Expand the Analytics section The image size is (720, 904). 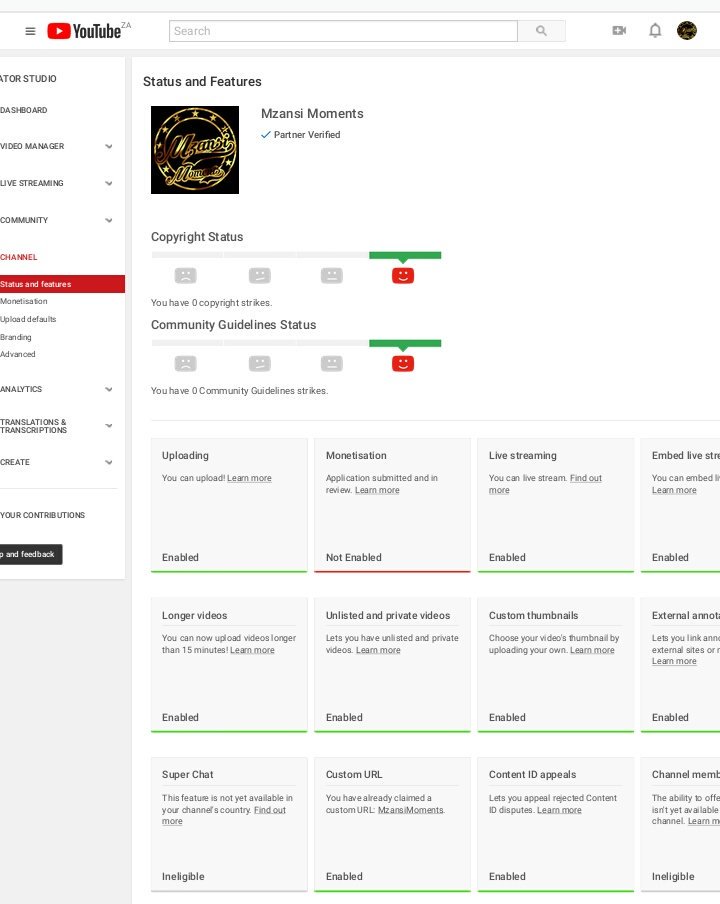tap(109, 389)
